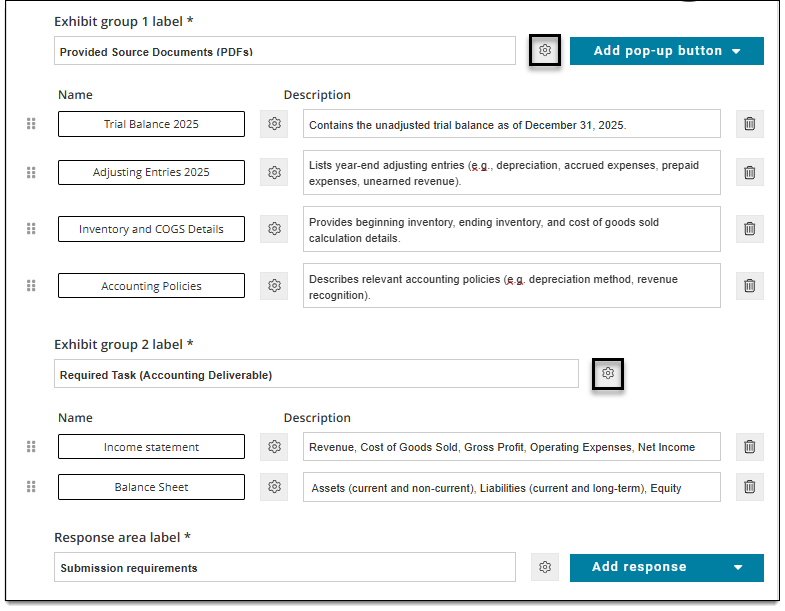Expand the Add response dropdown arrow

(738, 567)
